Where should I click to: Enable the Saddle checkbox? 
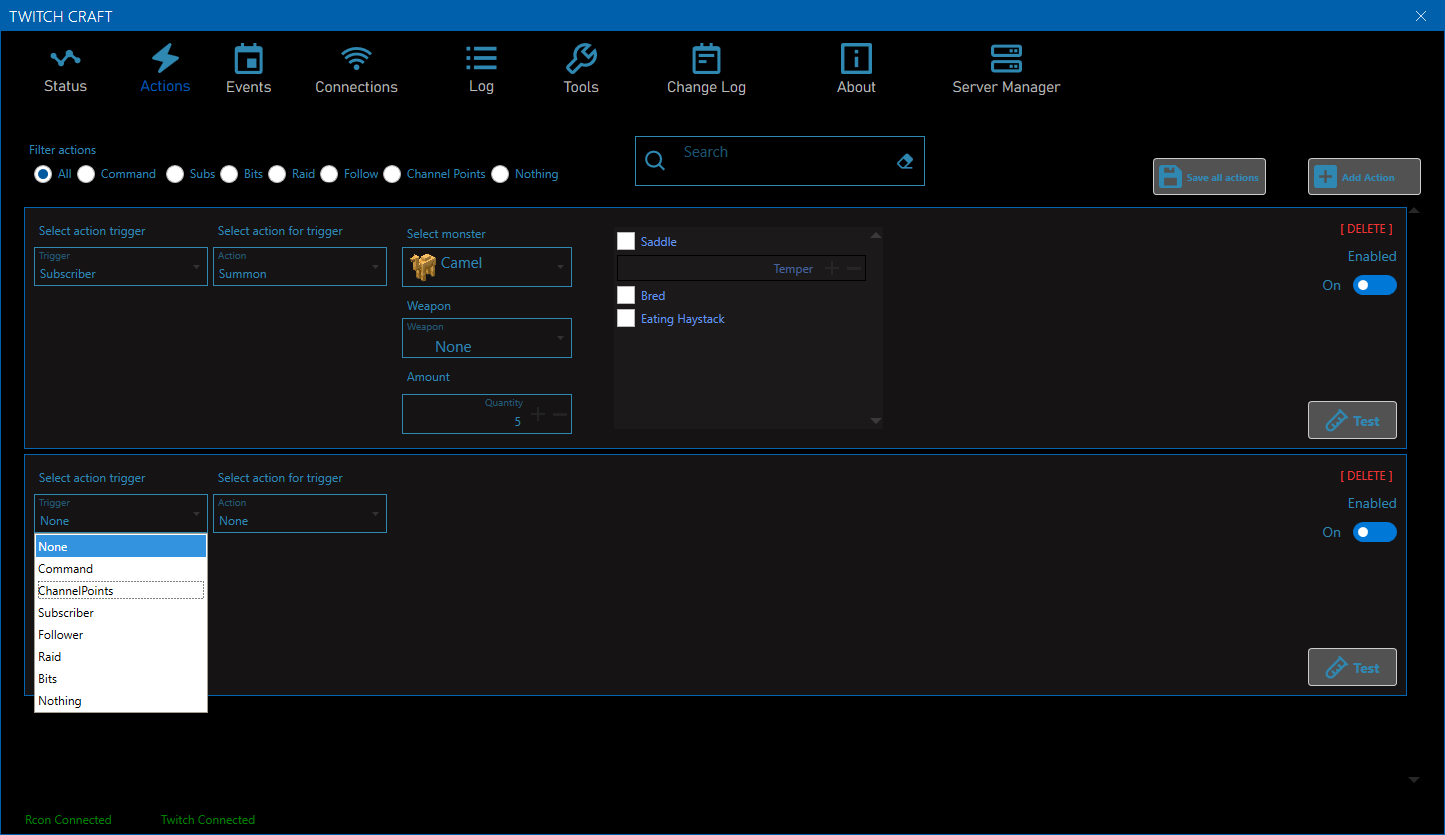coord(626,241)
